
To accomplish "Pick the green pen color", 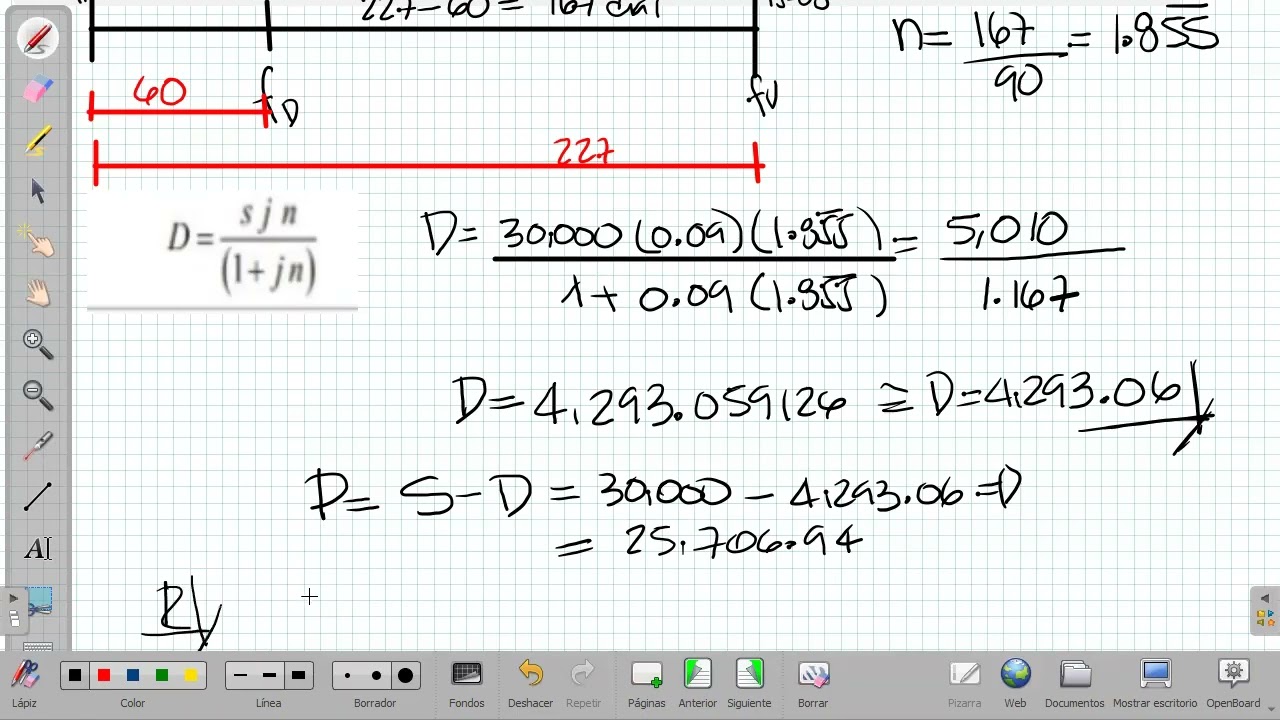I will click(x=162, y=676).
